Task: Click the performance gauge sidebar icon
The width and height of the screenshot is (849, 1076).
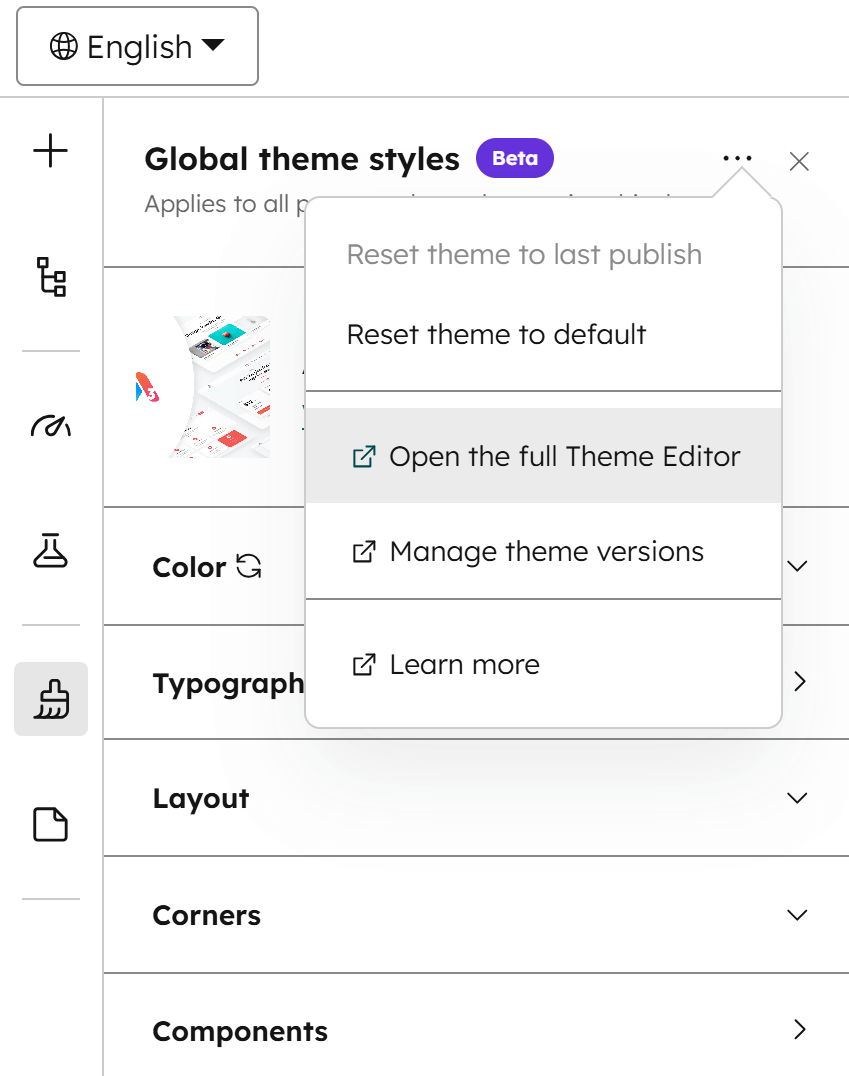Action: coord(50,424)
